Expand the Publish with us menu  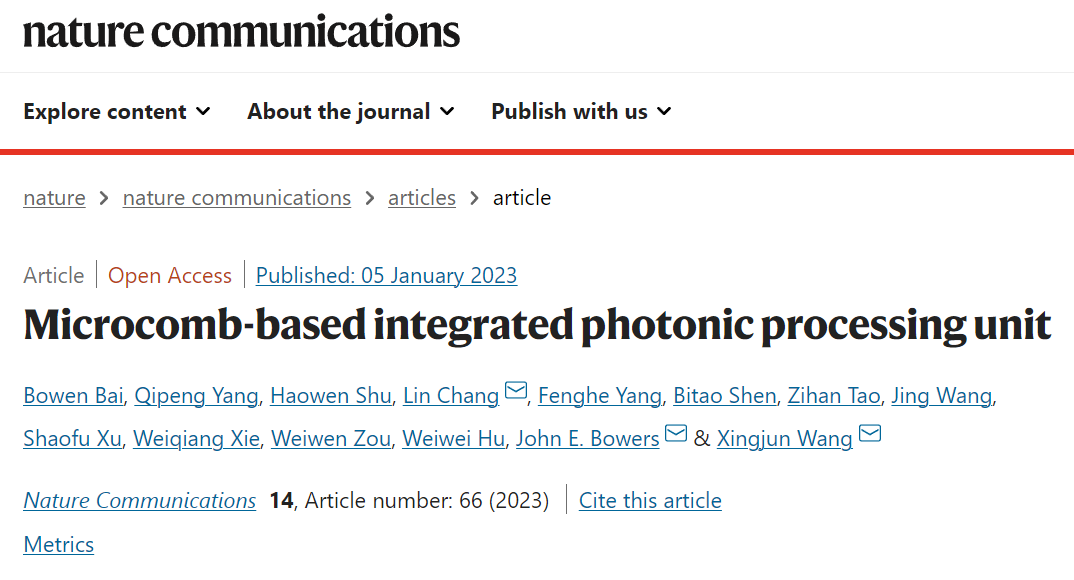click(581, 111)
